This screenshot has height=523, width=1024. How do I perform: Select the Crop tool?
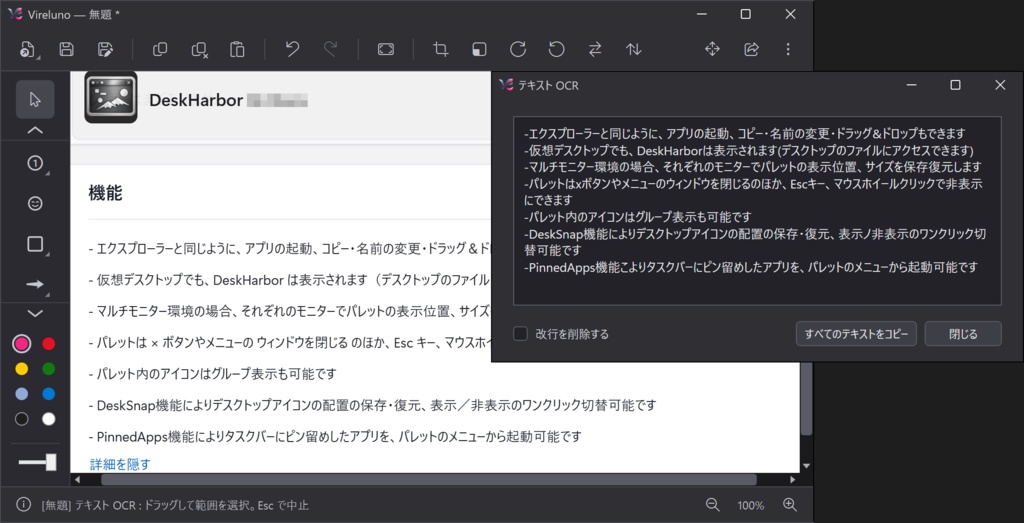coord(441,50)
